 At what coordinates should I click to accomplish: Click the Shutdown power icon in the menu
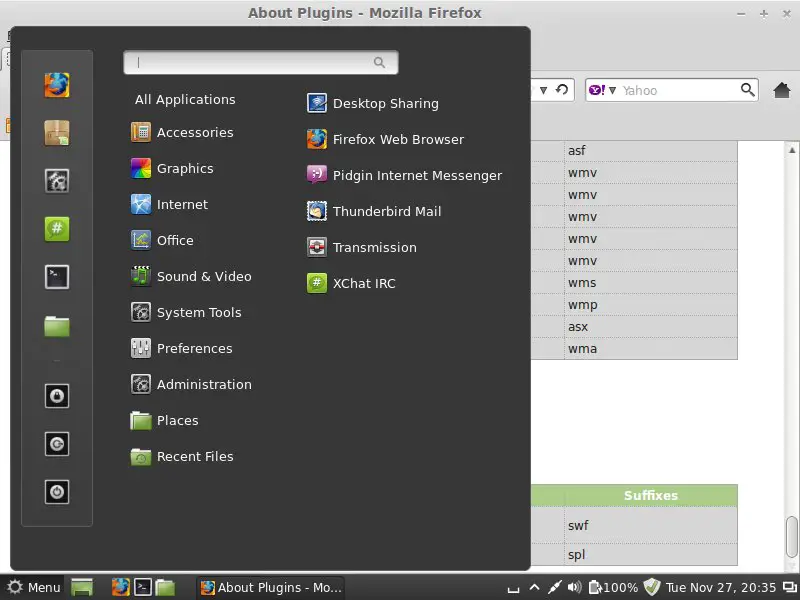point(57,492)
